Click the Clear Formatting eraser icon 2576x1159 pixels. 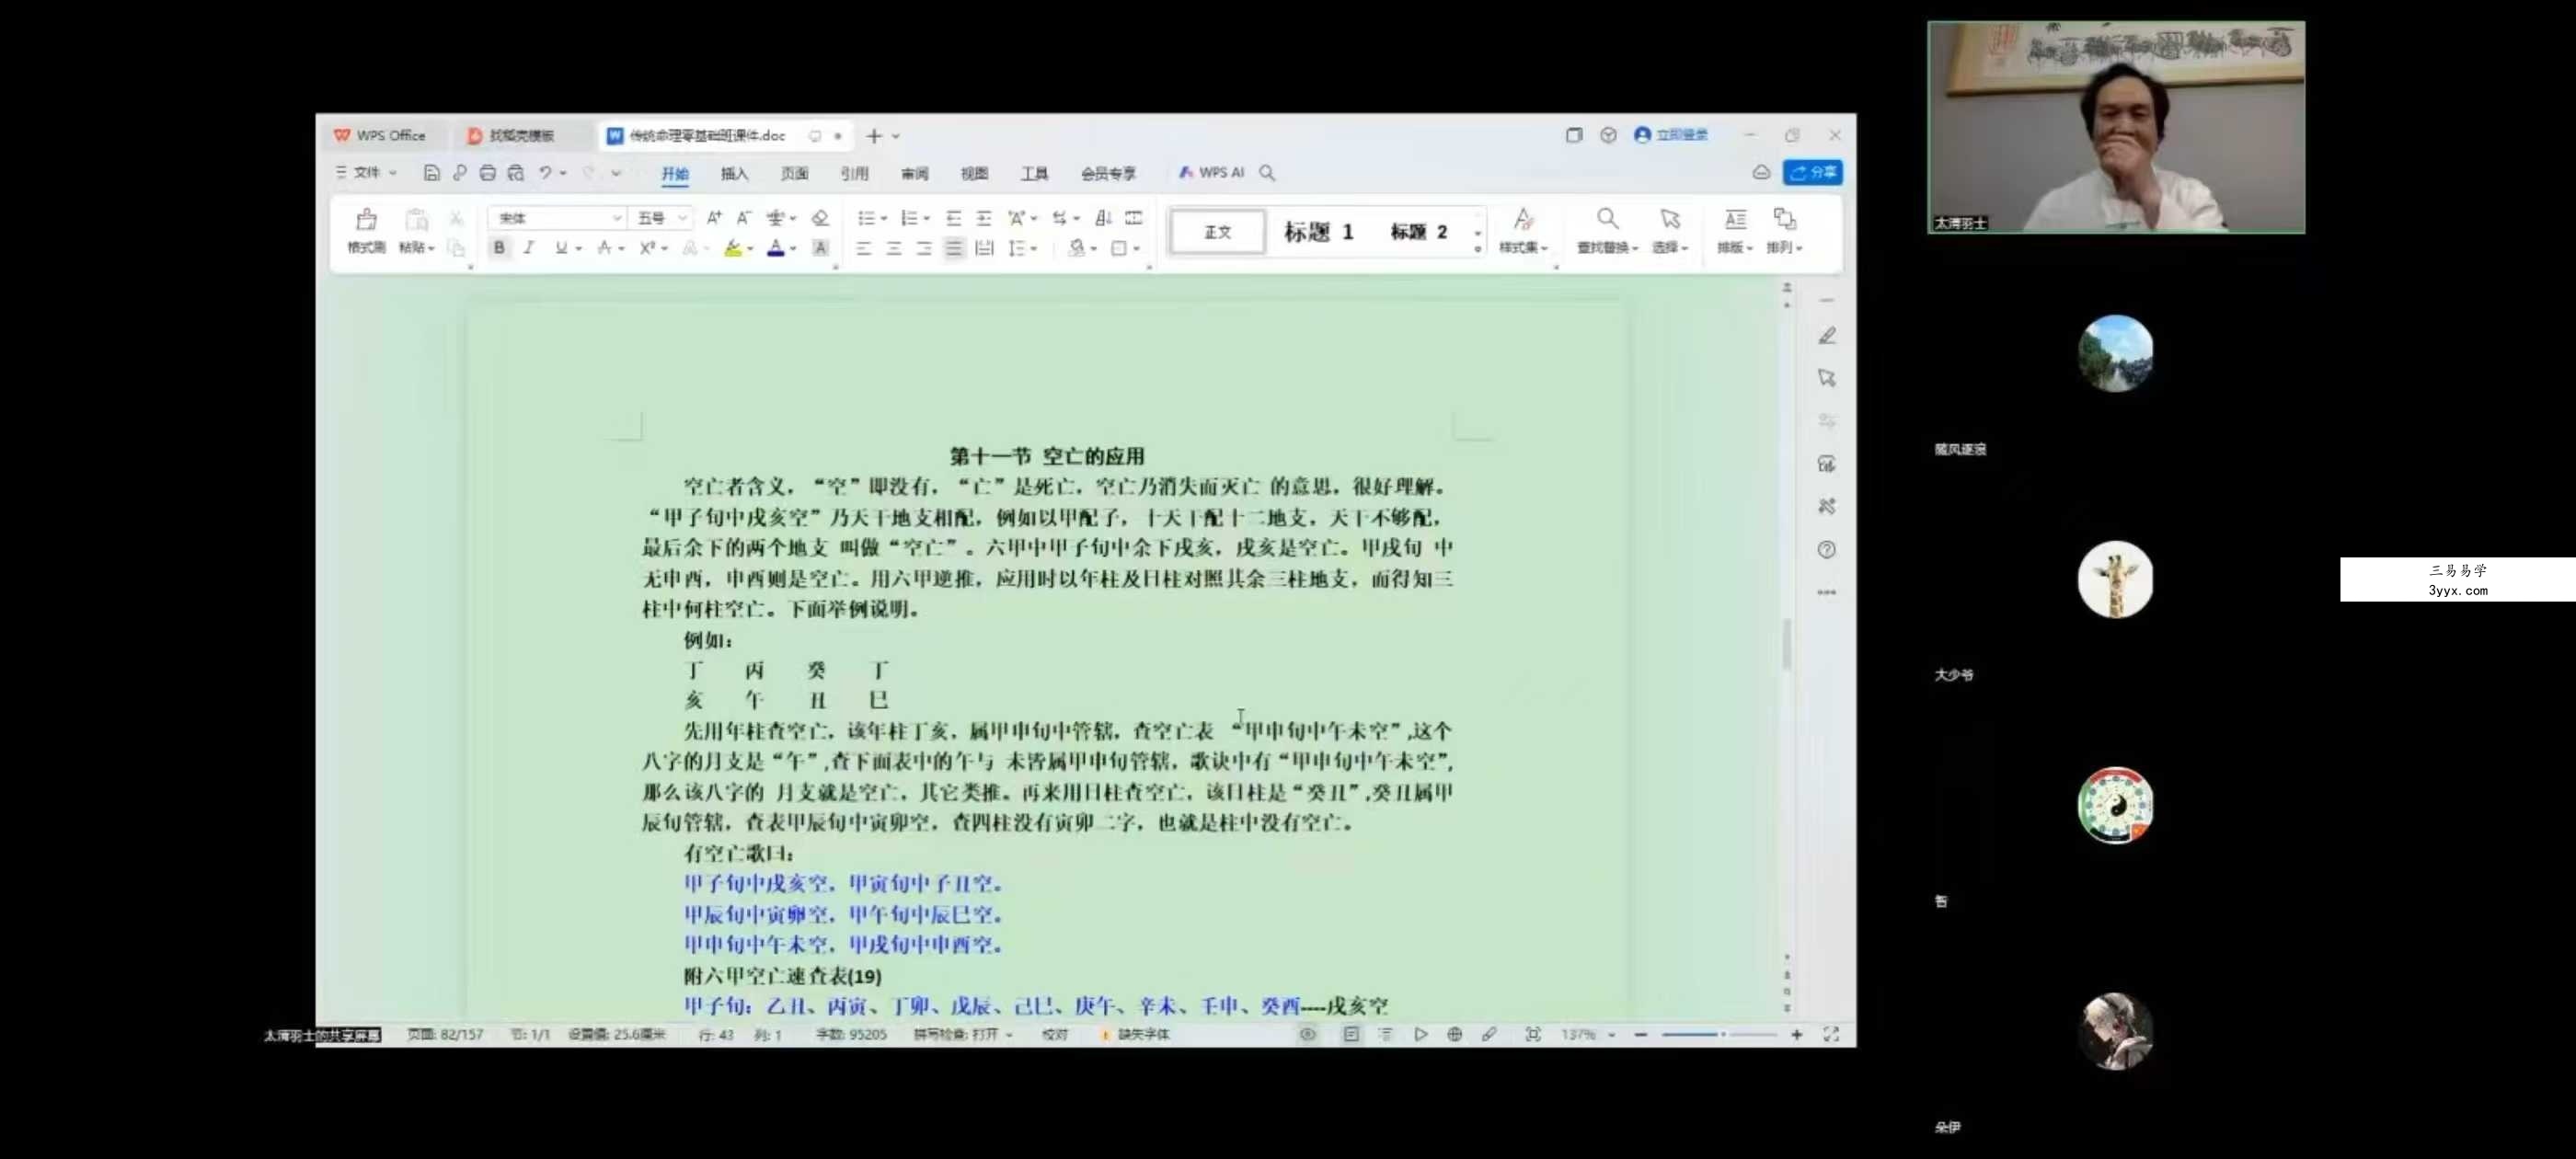click(820, 218)
